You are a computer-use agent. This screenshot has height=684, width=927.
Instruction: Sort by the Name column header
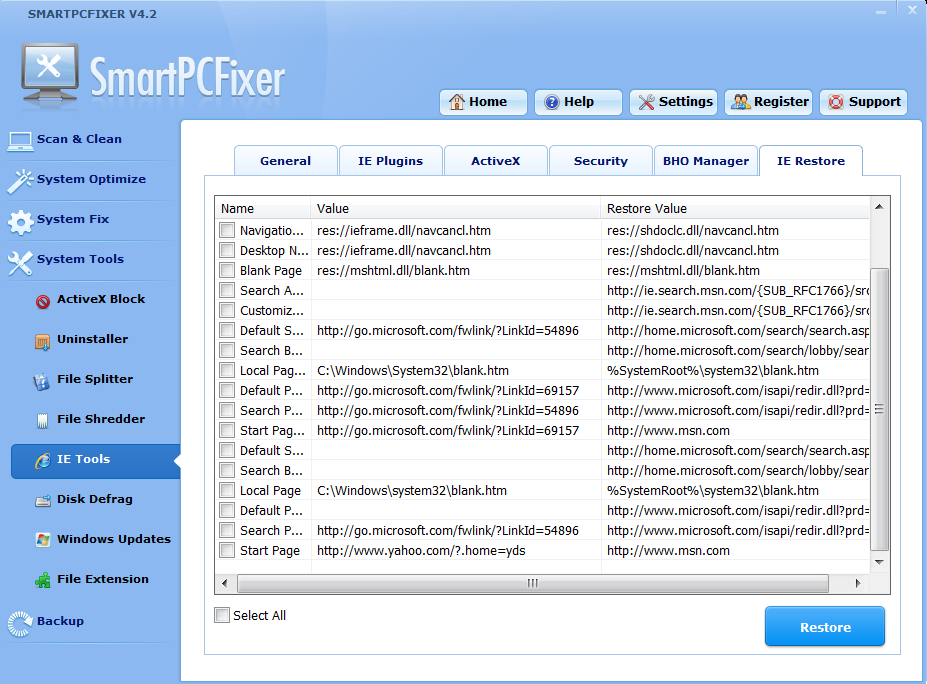coord(263,209)
